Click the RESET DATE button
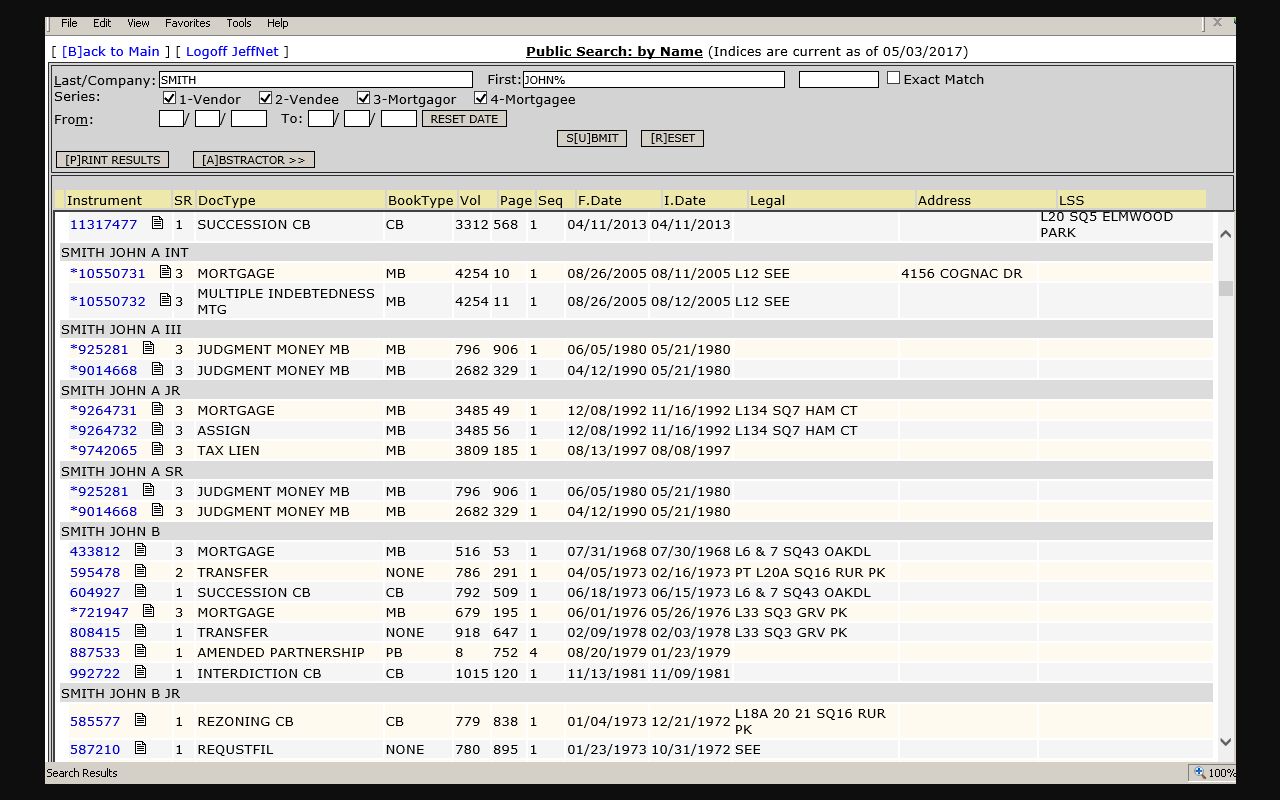 464,118
